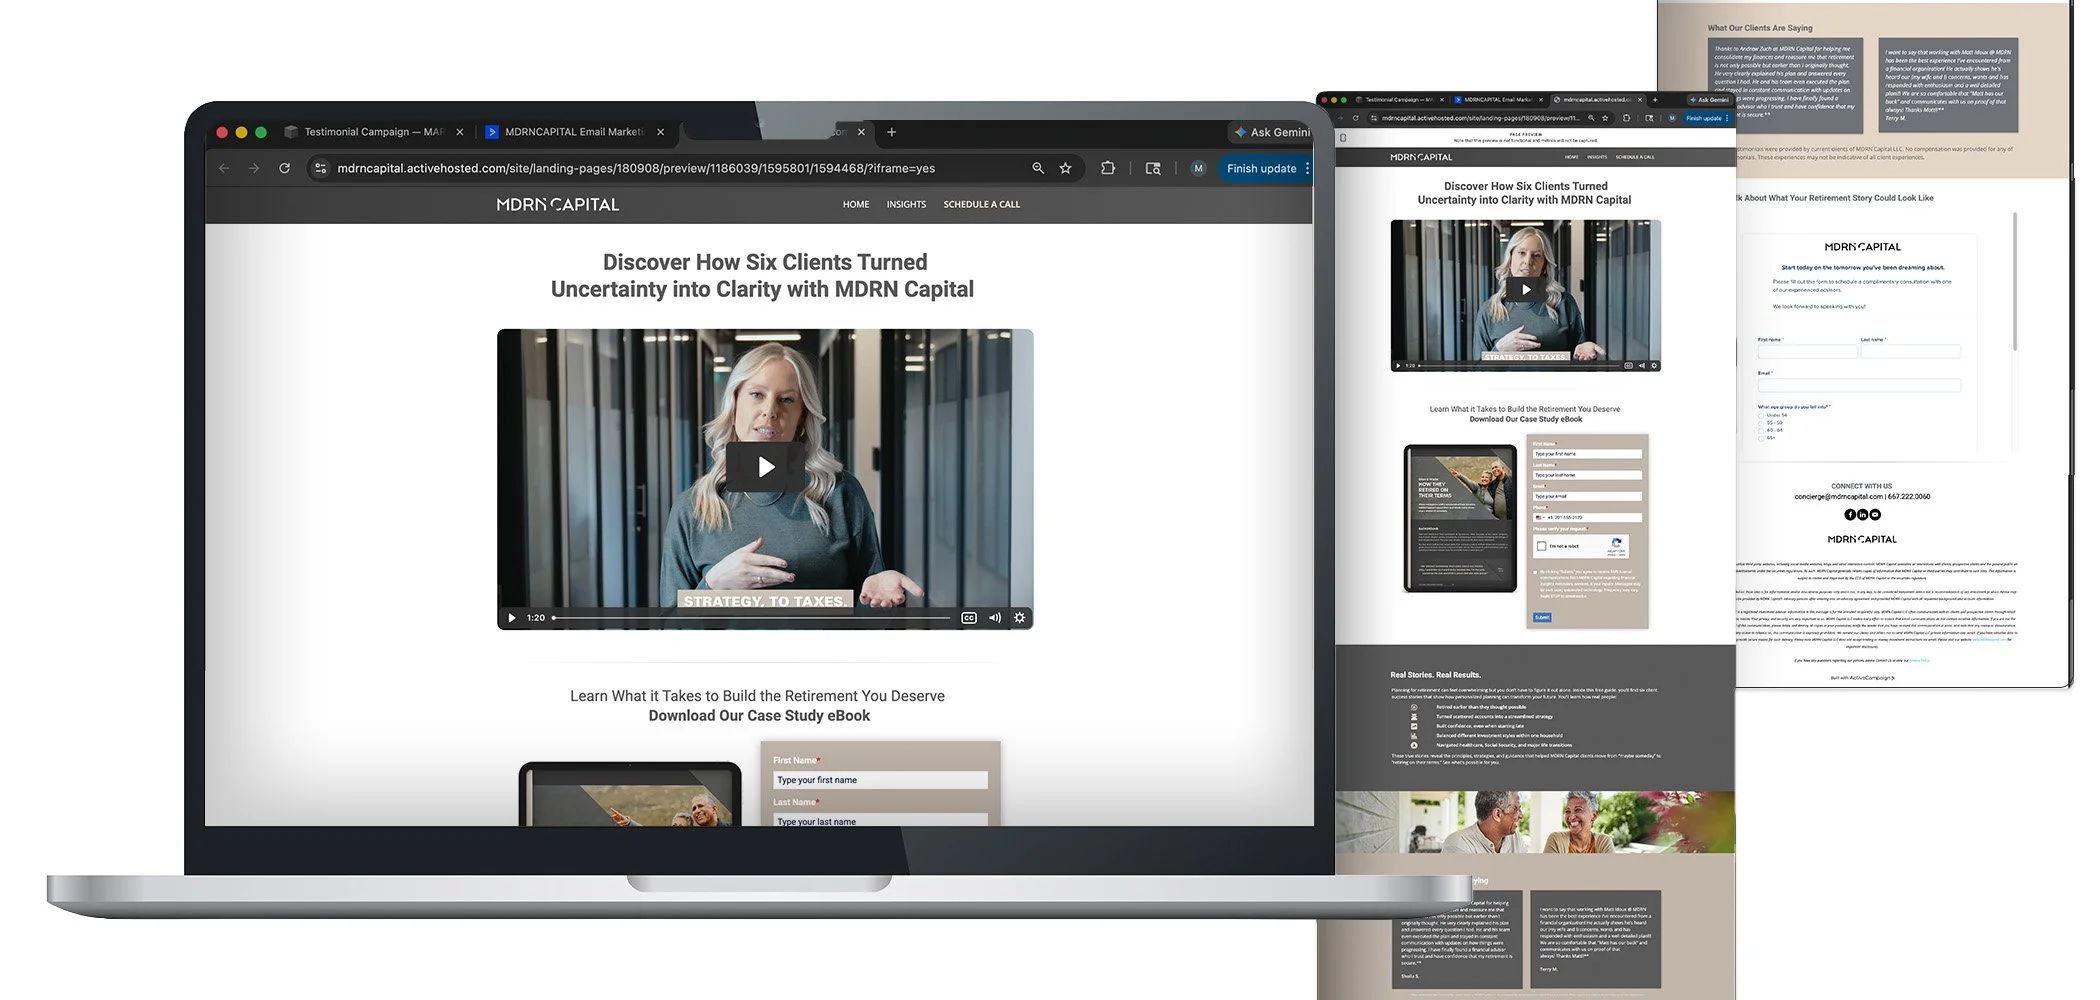The image size is (2100, 1000).
Task: Select Under 54 age option in right page
Action: 1761,415
